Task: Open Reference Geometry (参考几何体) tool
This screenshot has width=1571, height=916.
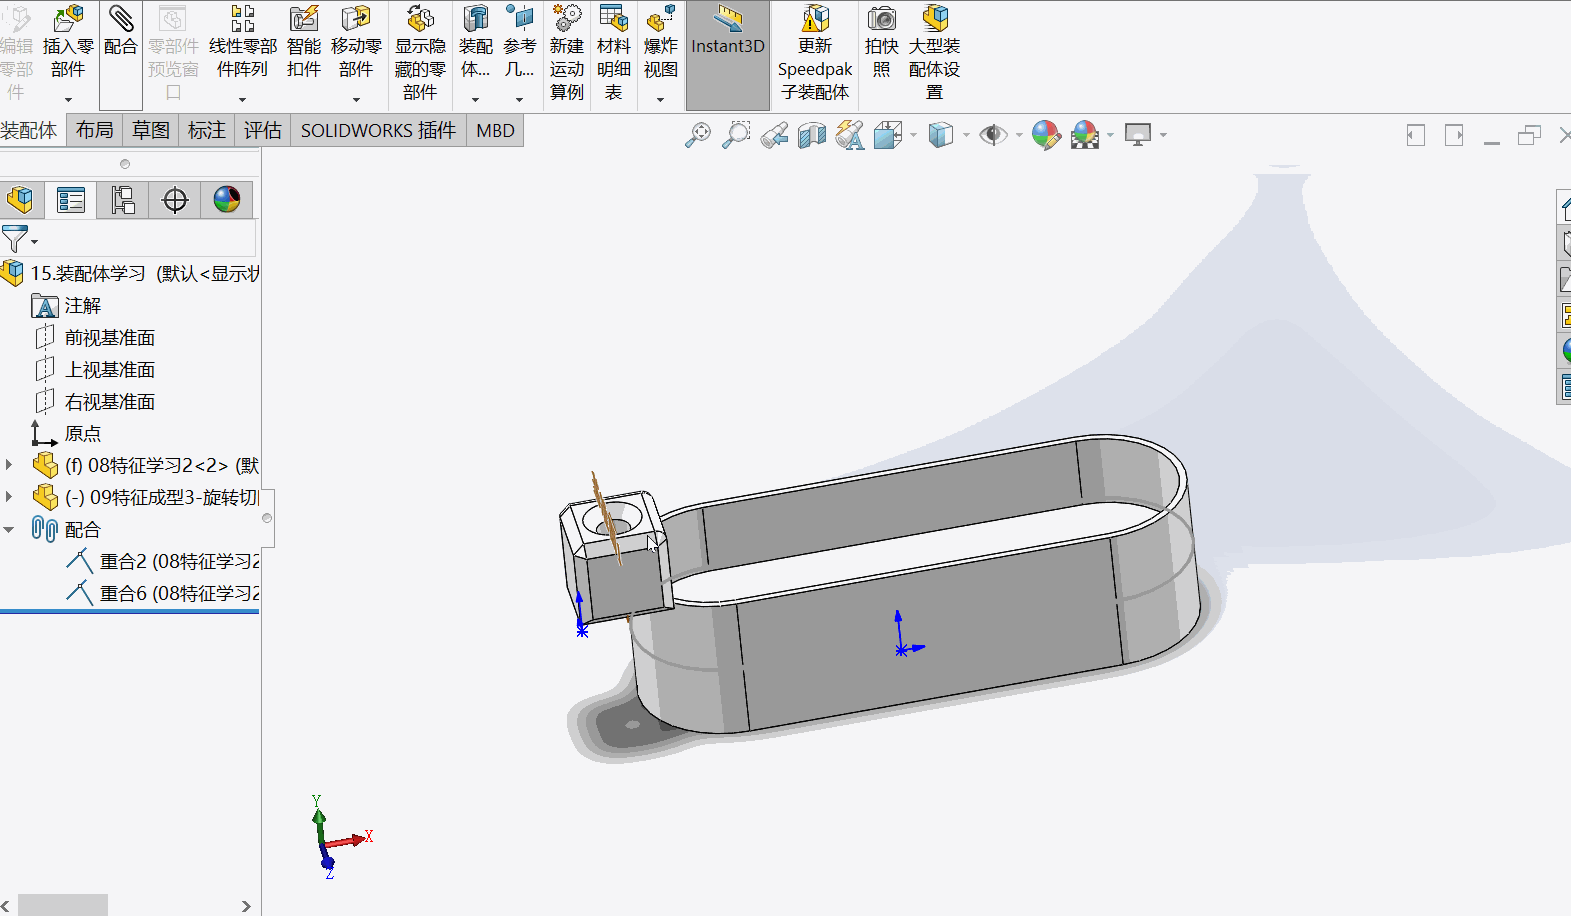Action: (519, 43)
